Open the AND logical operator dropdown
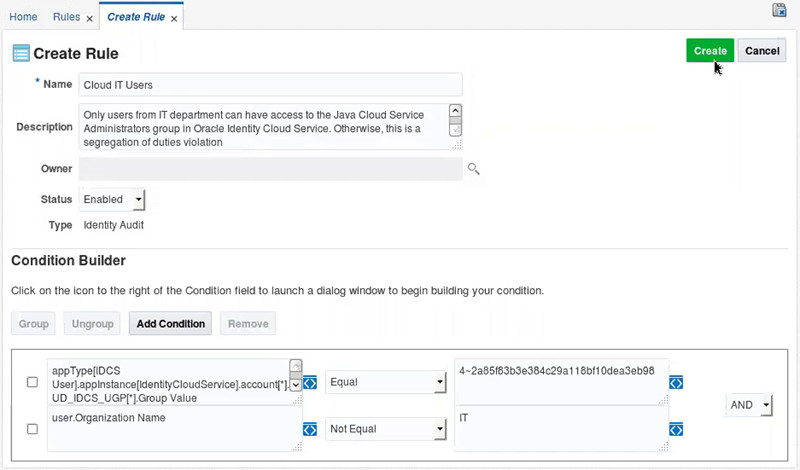 [x=750, y=405]
